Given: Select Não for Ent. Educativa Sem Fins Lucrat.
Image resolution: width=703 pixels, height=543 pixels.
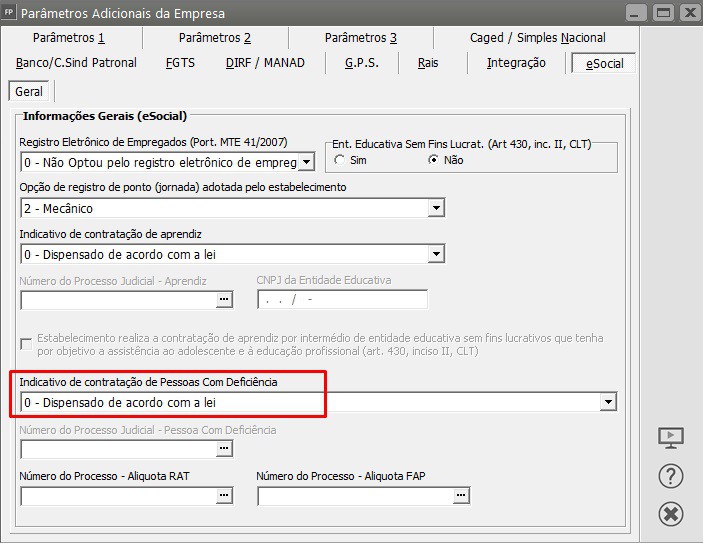Looking at the screenshot, I should click(433, 160).
